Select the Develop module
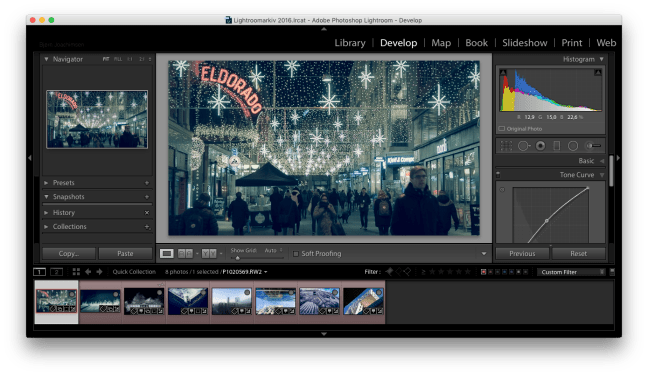Screen dimensions: 648x375 click(398, 43)
